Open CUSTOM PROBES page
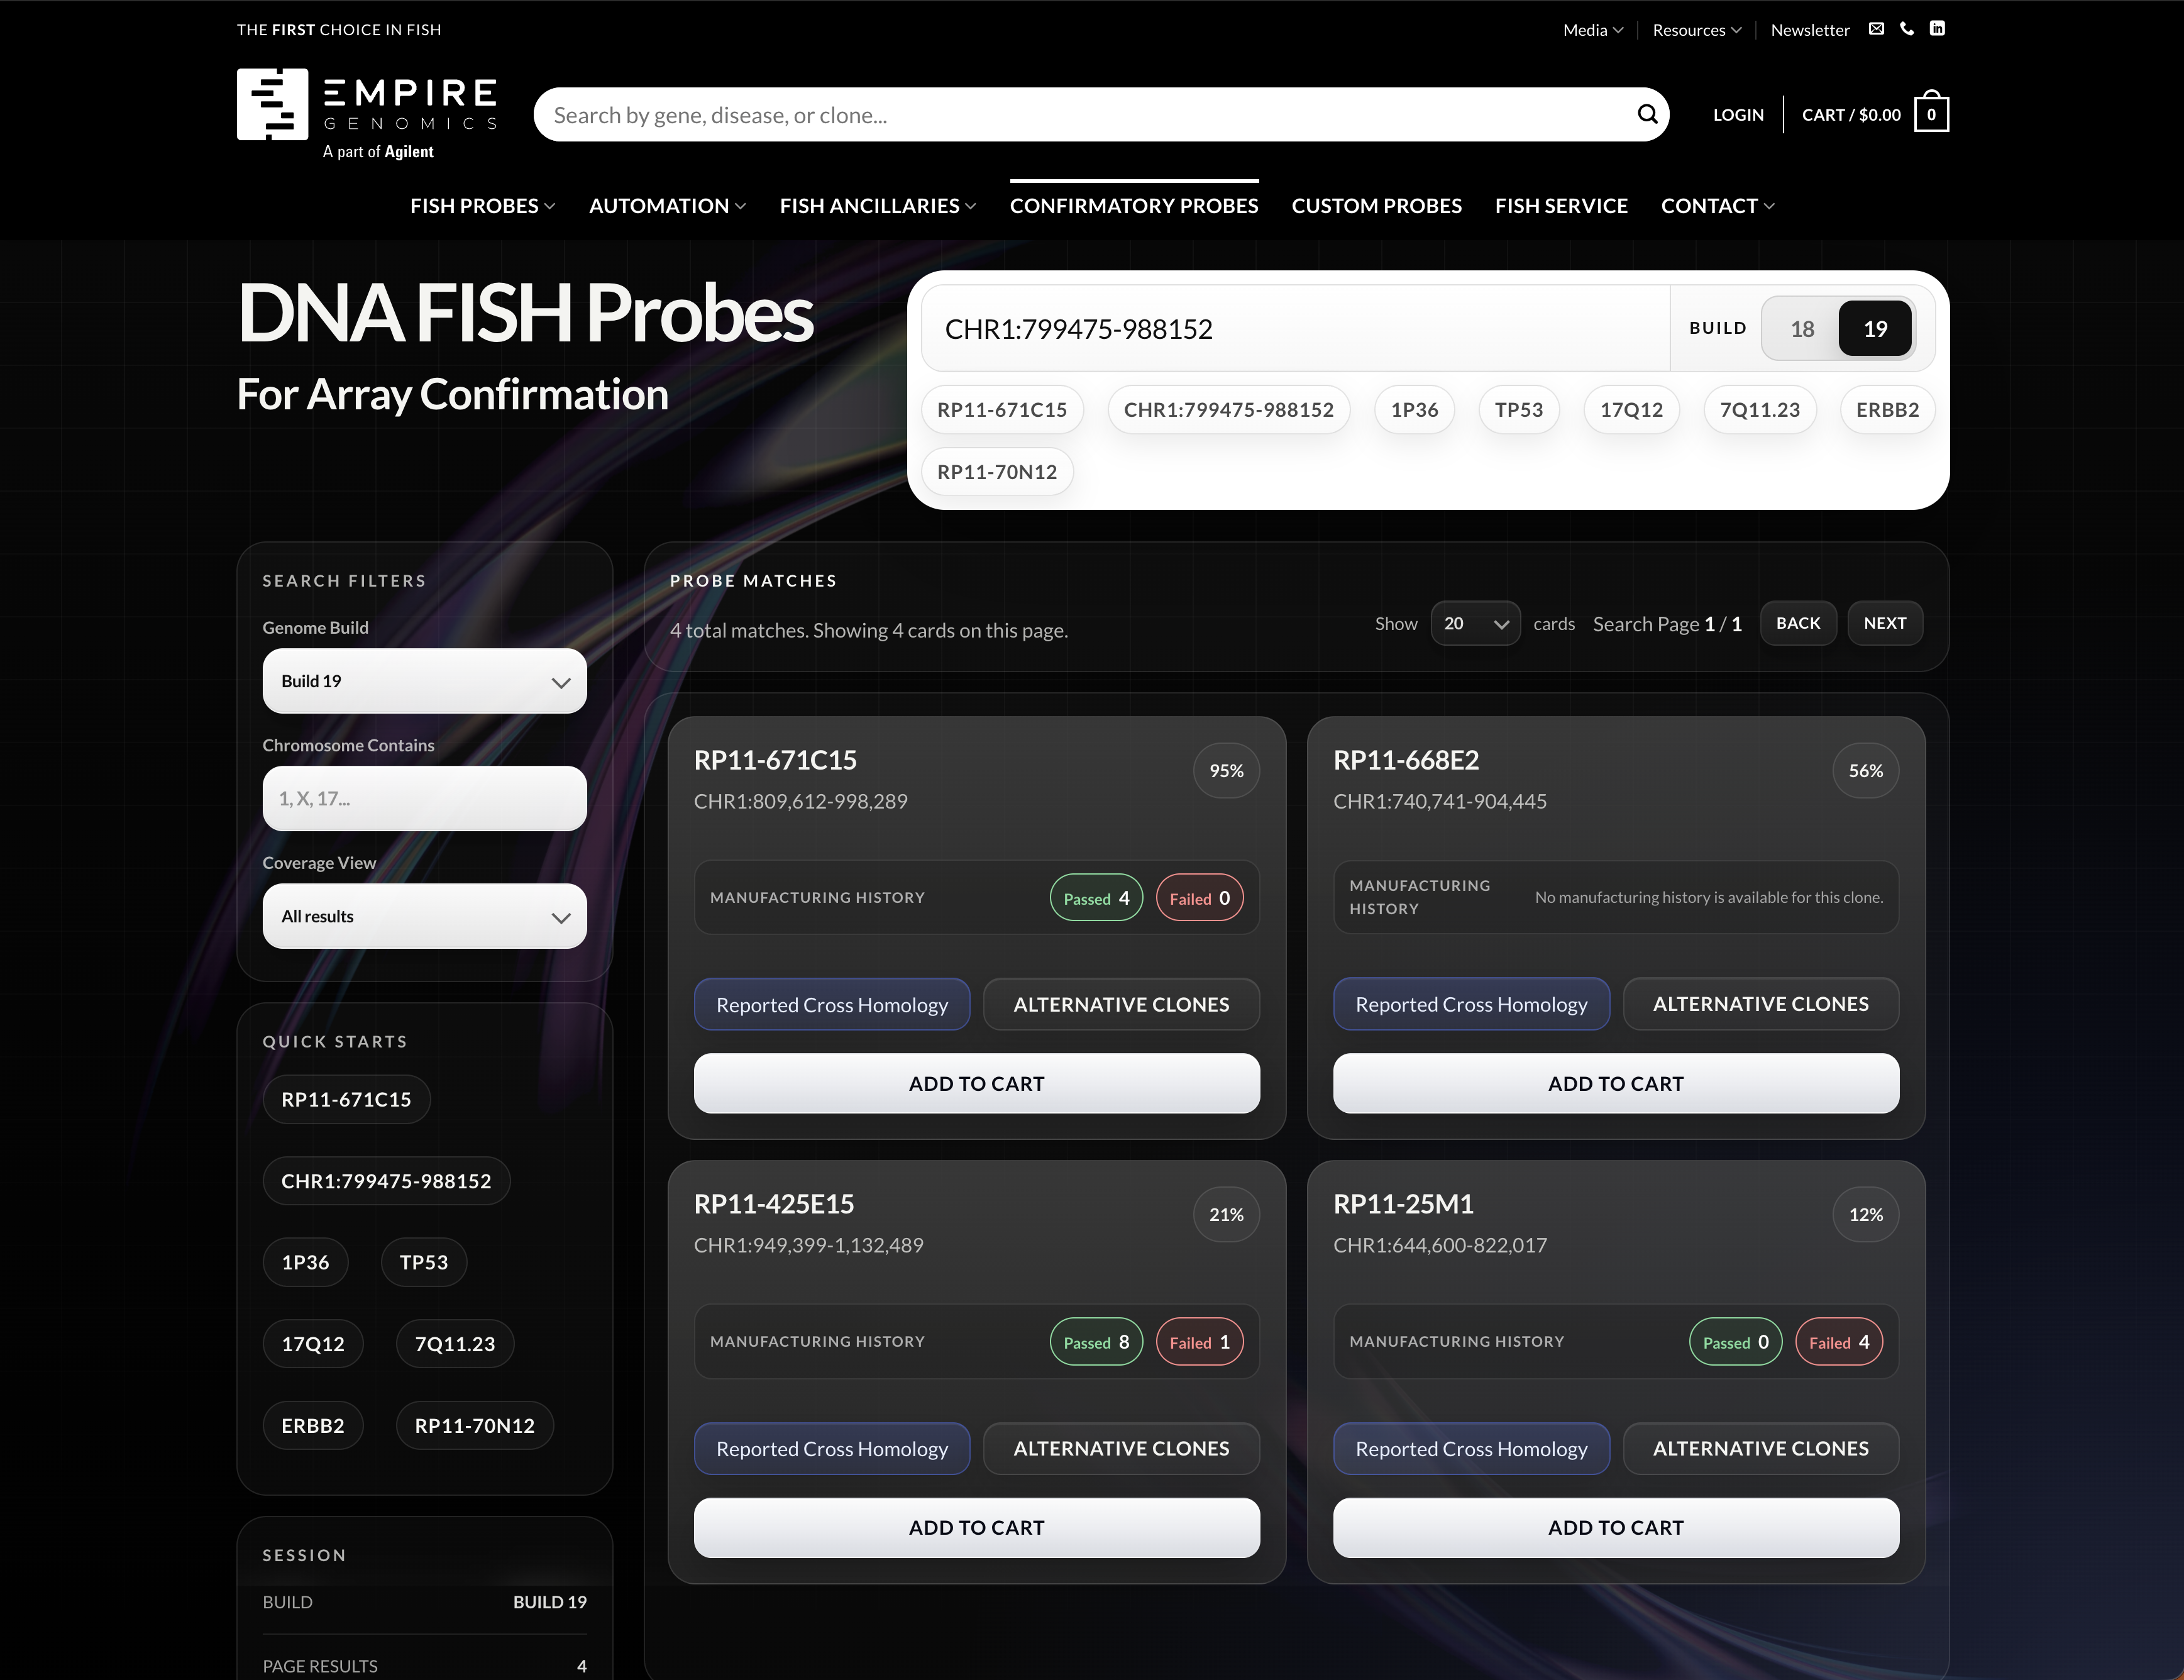 point(1376,206)
